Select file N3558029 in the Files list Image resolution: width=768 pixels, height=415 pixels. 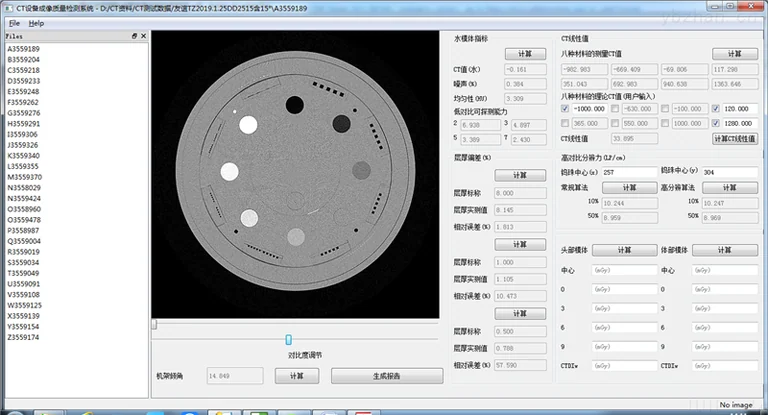click(24, 188)
